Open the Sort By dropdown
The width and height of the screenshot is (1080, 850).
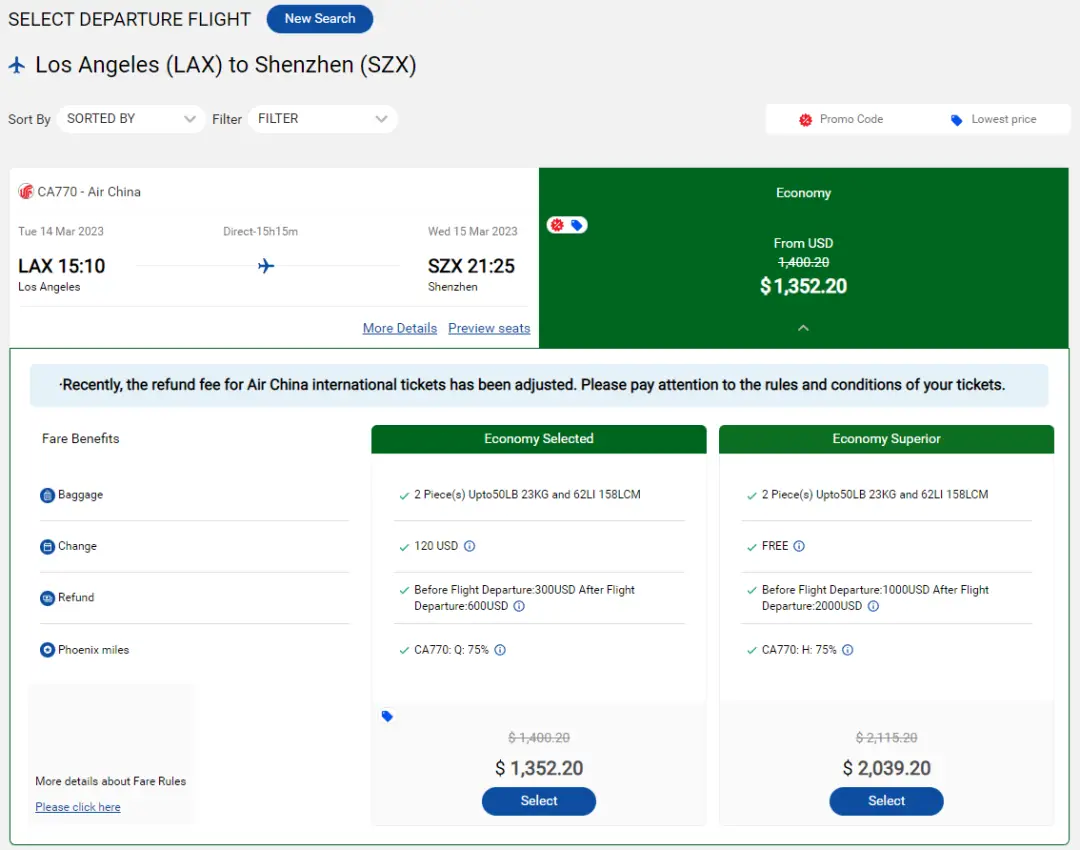(131, 119)
